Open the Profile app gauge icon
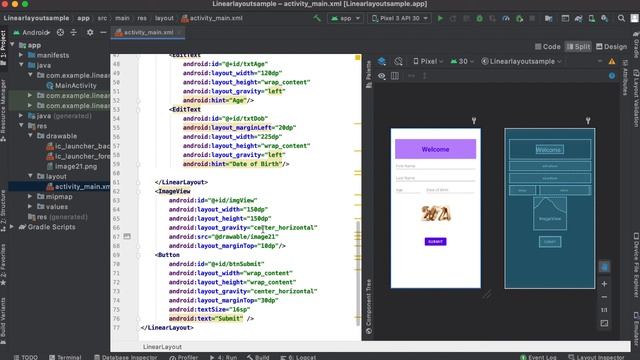The image size is (640, 360). click(506, 18)
